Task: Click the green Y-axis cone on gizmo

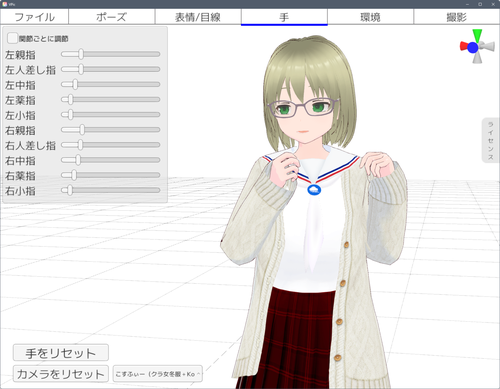Action: pos(477,35)
